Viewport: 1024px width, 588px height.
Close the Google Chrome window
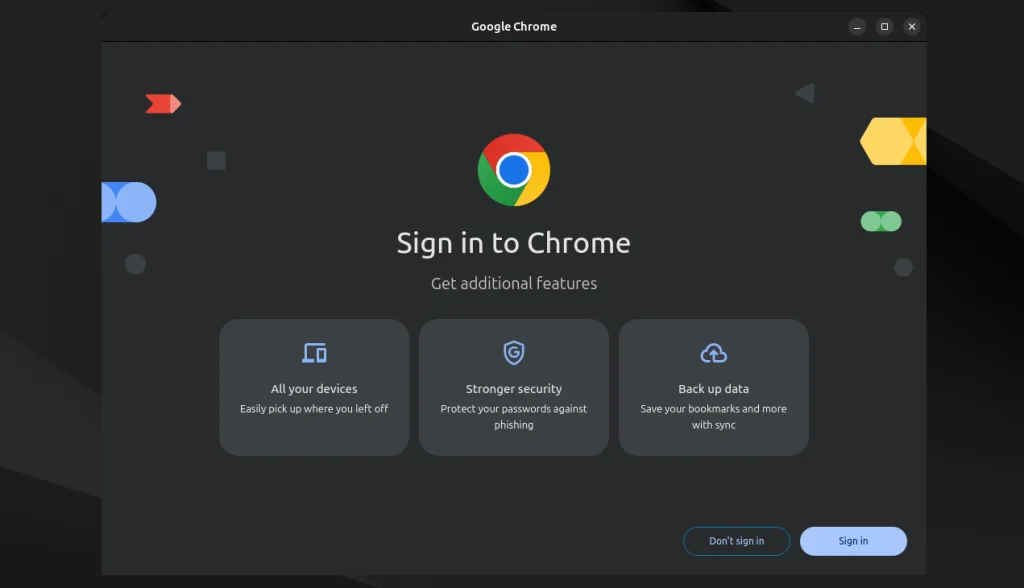point(912,27)
